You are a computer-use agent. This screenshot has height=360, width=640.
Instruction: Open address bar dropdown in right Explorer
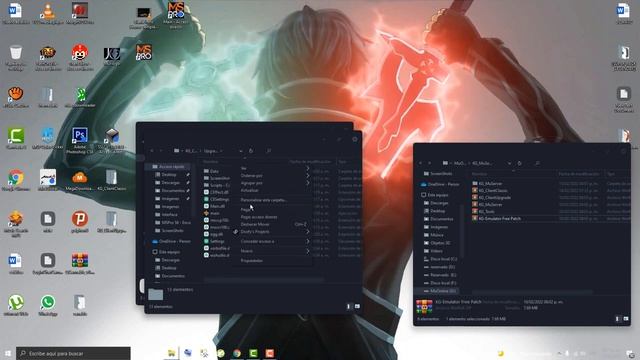click(509, 163)
